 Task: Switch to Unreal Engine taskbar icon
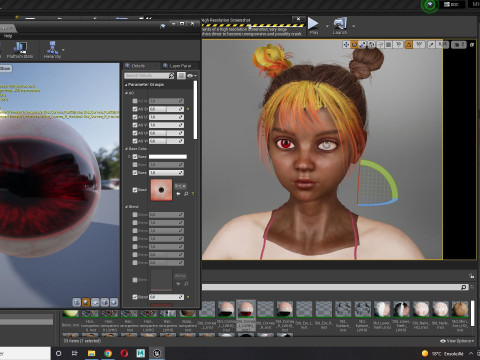[157, 353]
